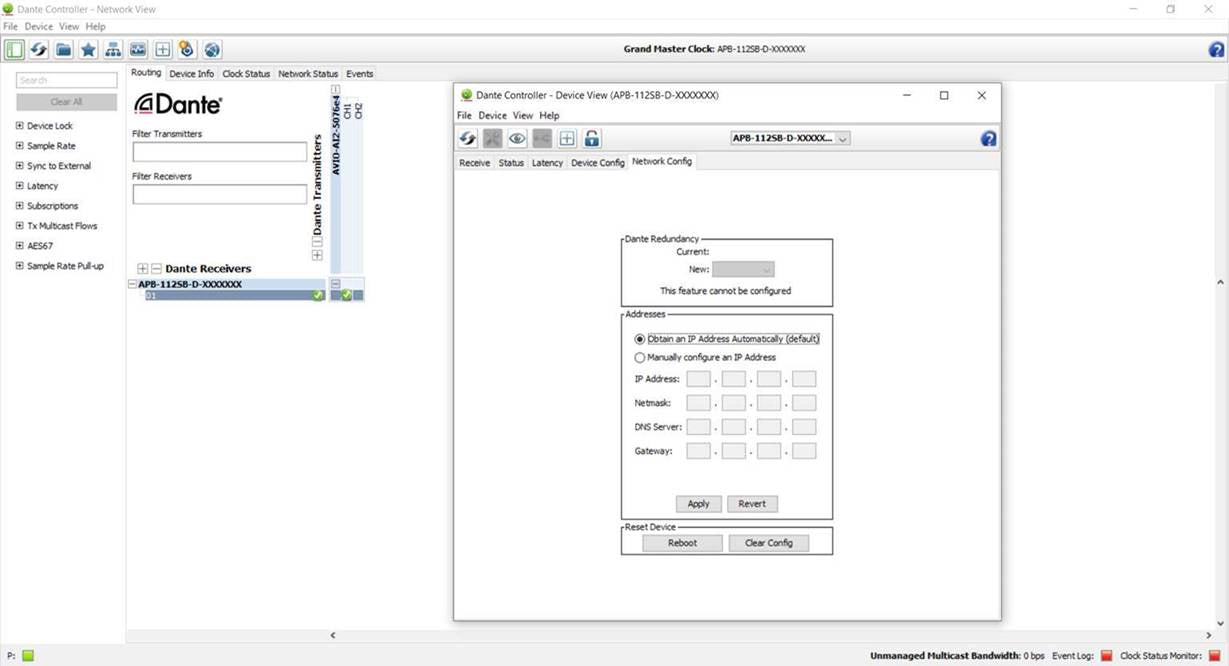This screenshot has height=666, width=1229.
Task: Click the Refresh icon in Device View toolbar
Action: [467, 139]
